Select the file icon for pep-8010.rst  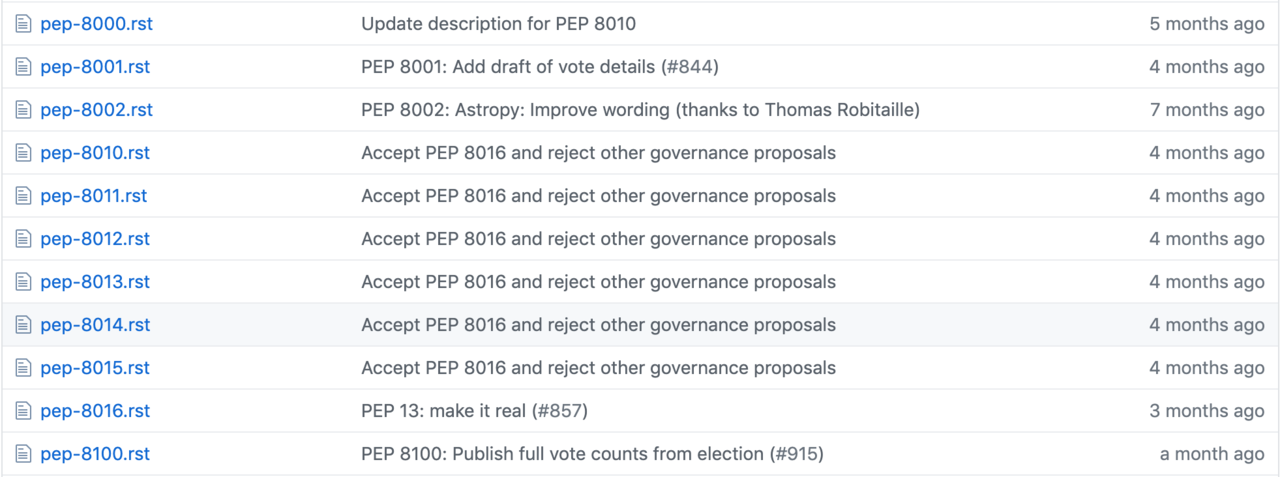pyautogui.click(x=24, y=153)
